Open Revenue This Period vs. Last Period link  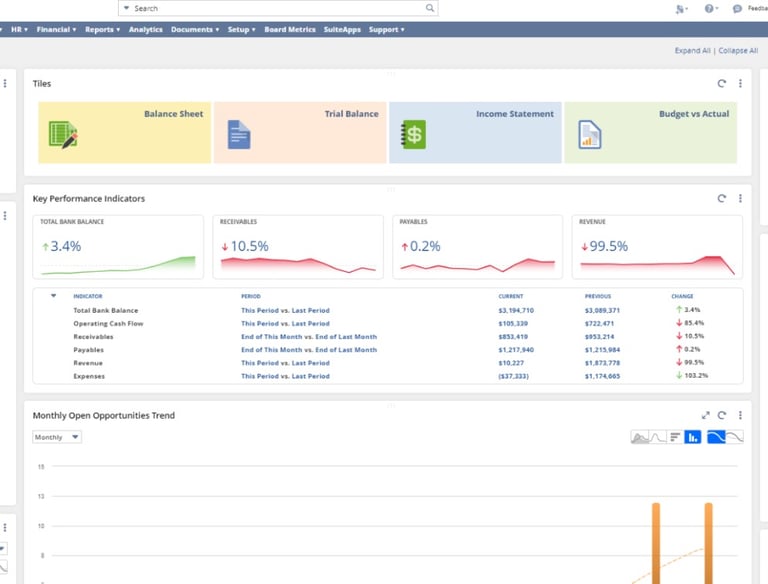(285, 363)
